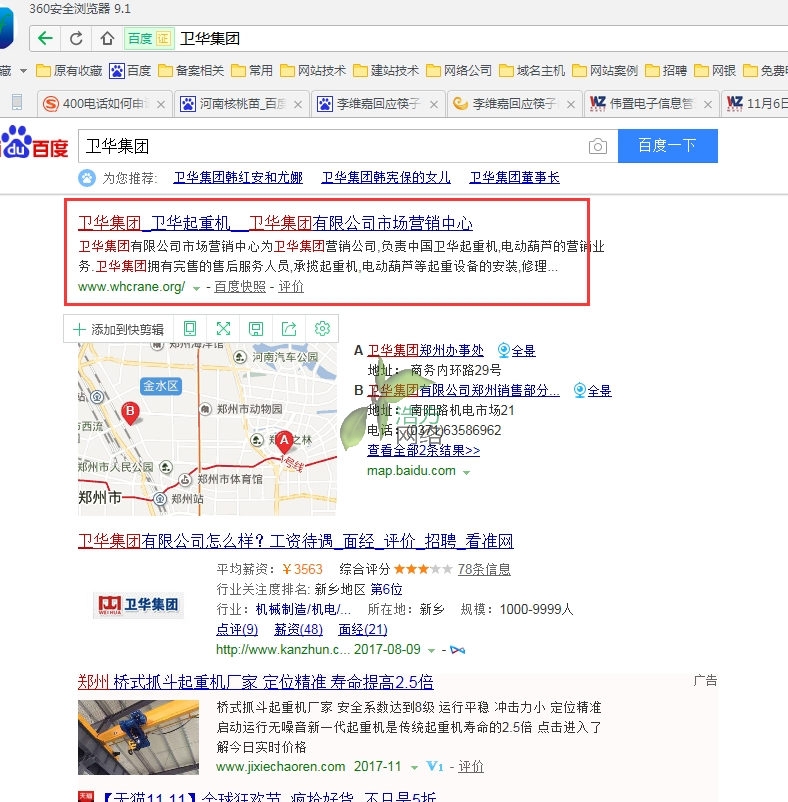Click the phone icon in clip toolbar
This screenshot has width=788, height=802.
(190, 329)
